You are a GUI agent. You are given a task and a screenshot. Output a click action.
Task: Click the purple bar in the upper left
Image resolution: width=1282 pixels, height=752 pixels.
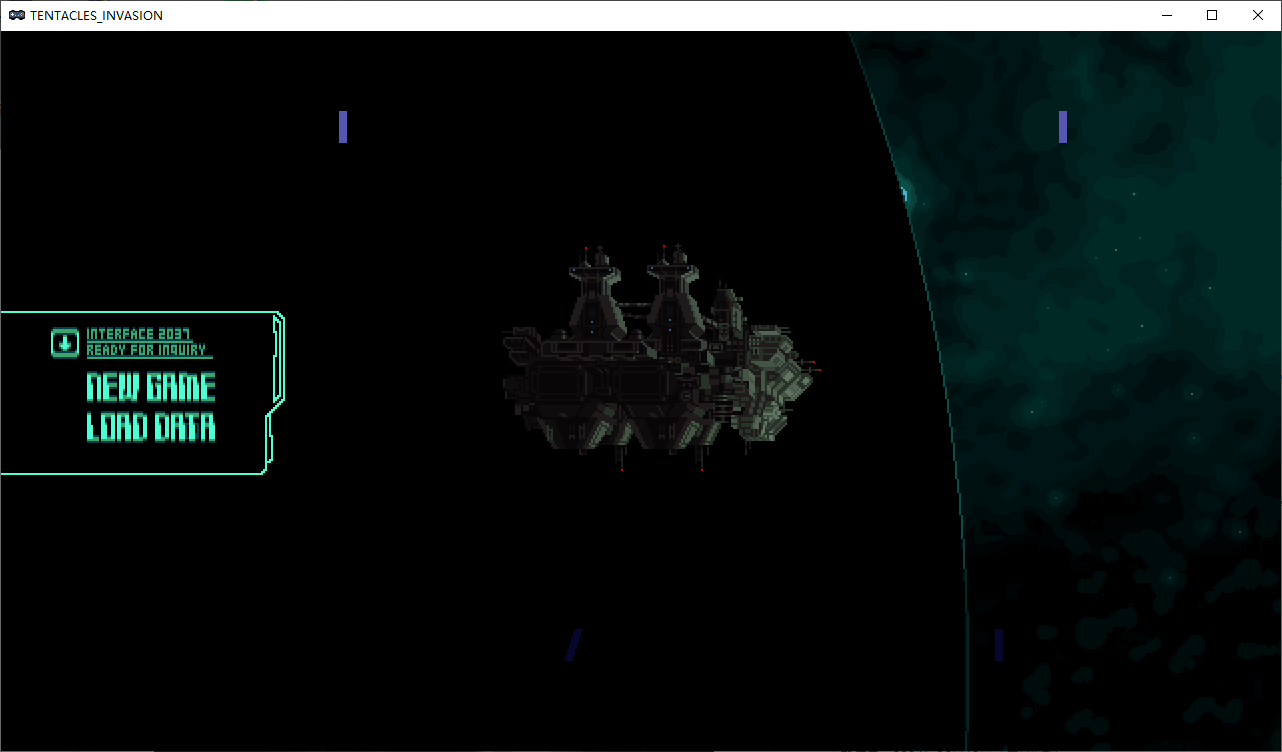pos(343,127)
